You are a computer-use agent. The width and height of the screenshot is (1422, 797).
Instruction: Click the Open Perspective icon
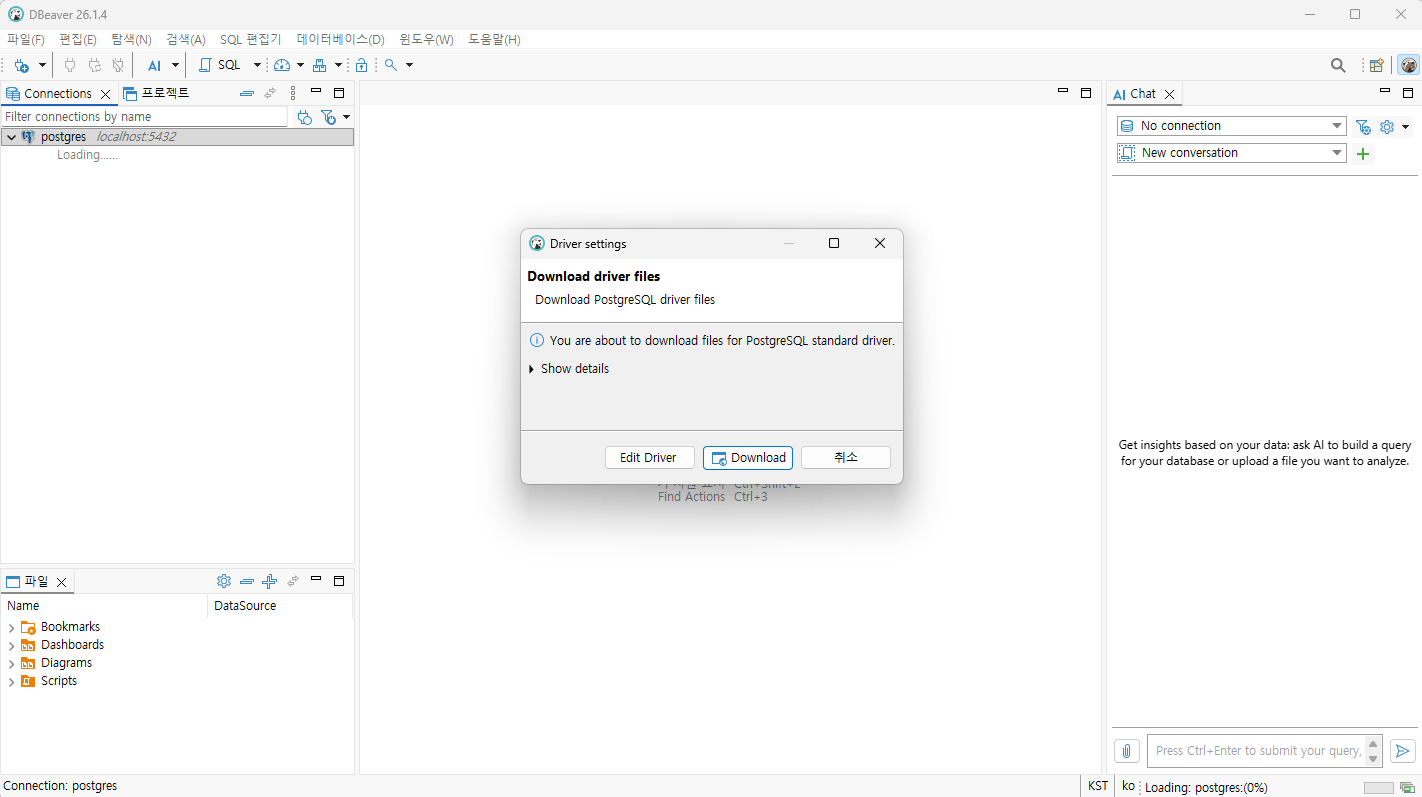tap(1377, 65)
